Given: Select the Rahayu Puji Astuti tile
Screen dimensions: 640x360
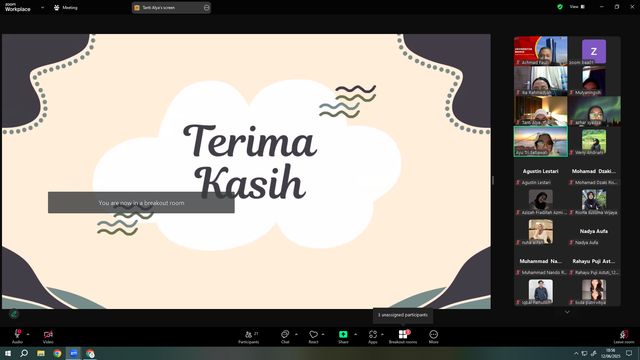Looking at the screenshot, I should [x=594, y=262].
